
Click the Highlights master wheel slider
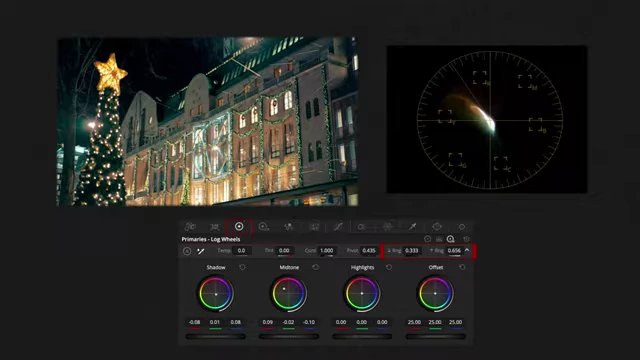362,337
